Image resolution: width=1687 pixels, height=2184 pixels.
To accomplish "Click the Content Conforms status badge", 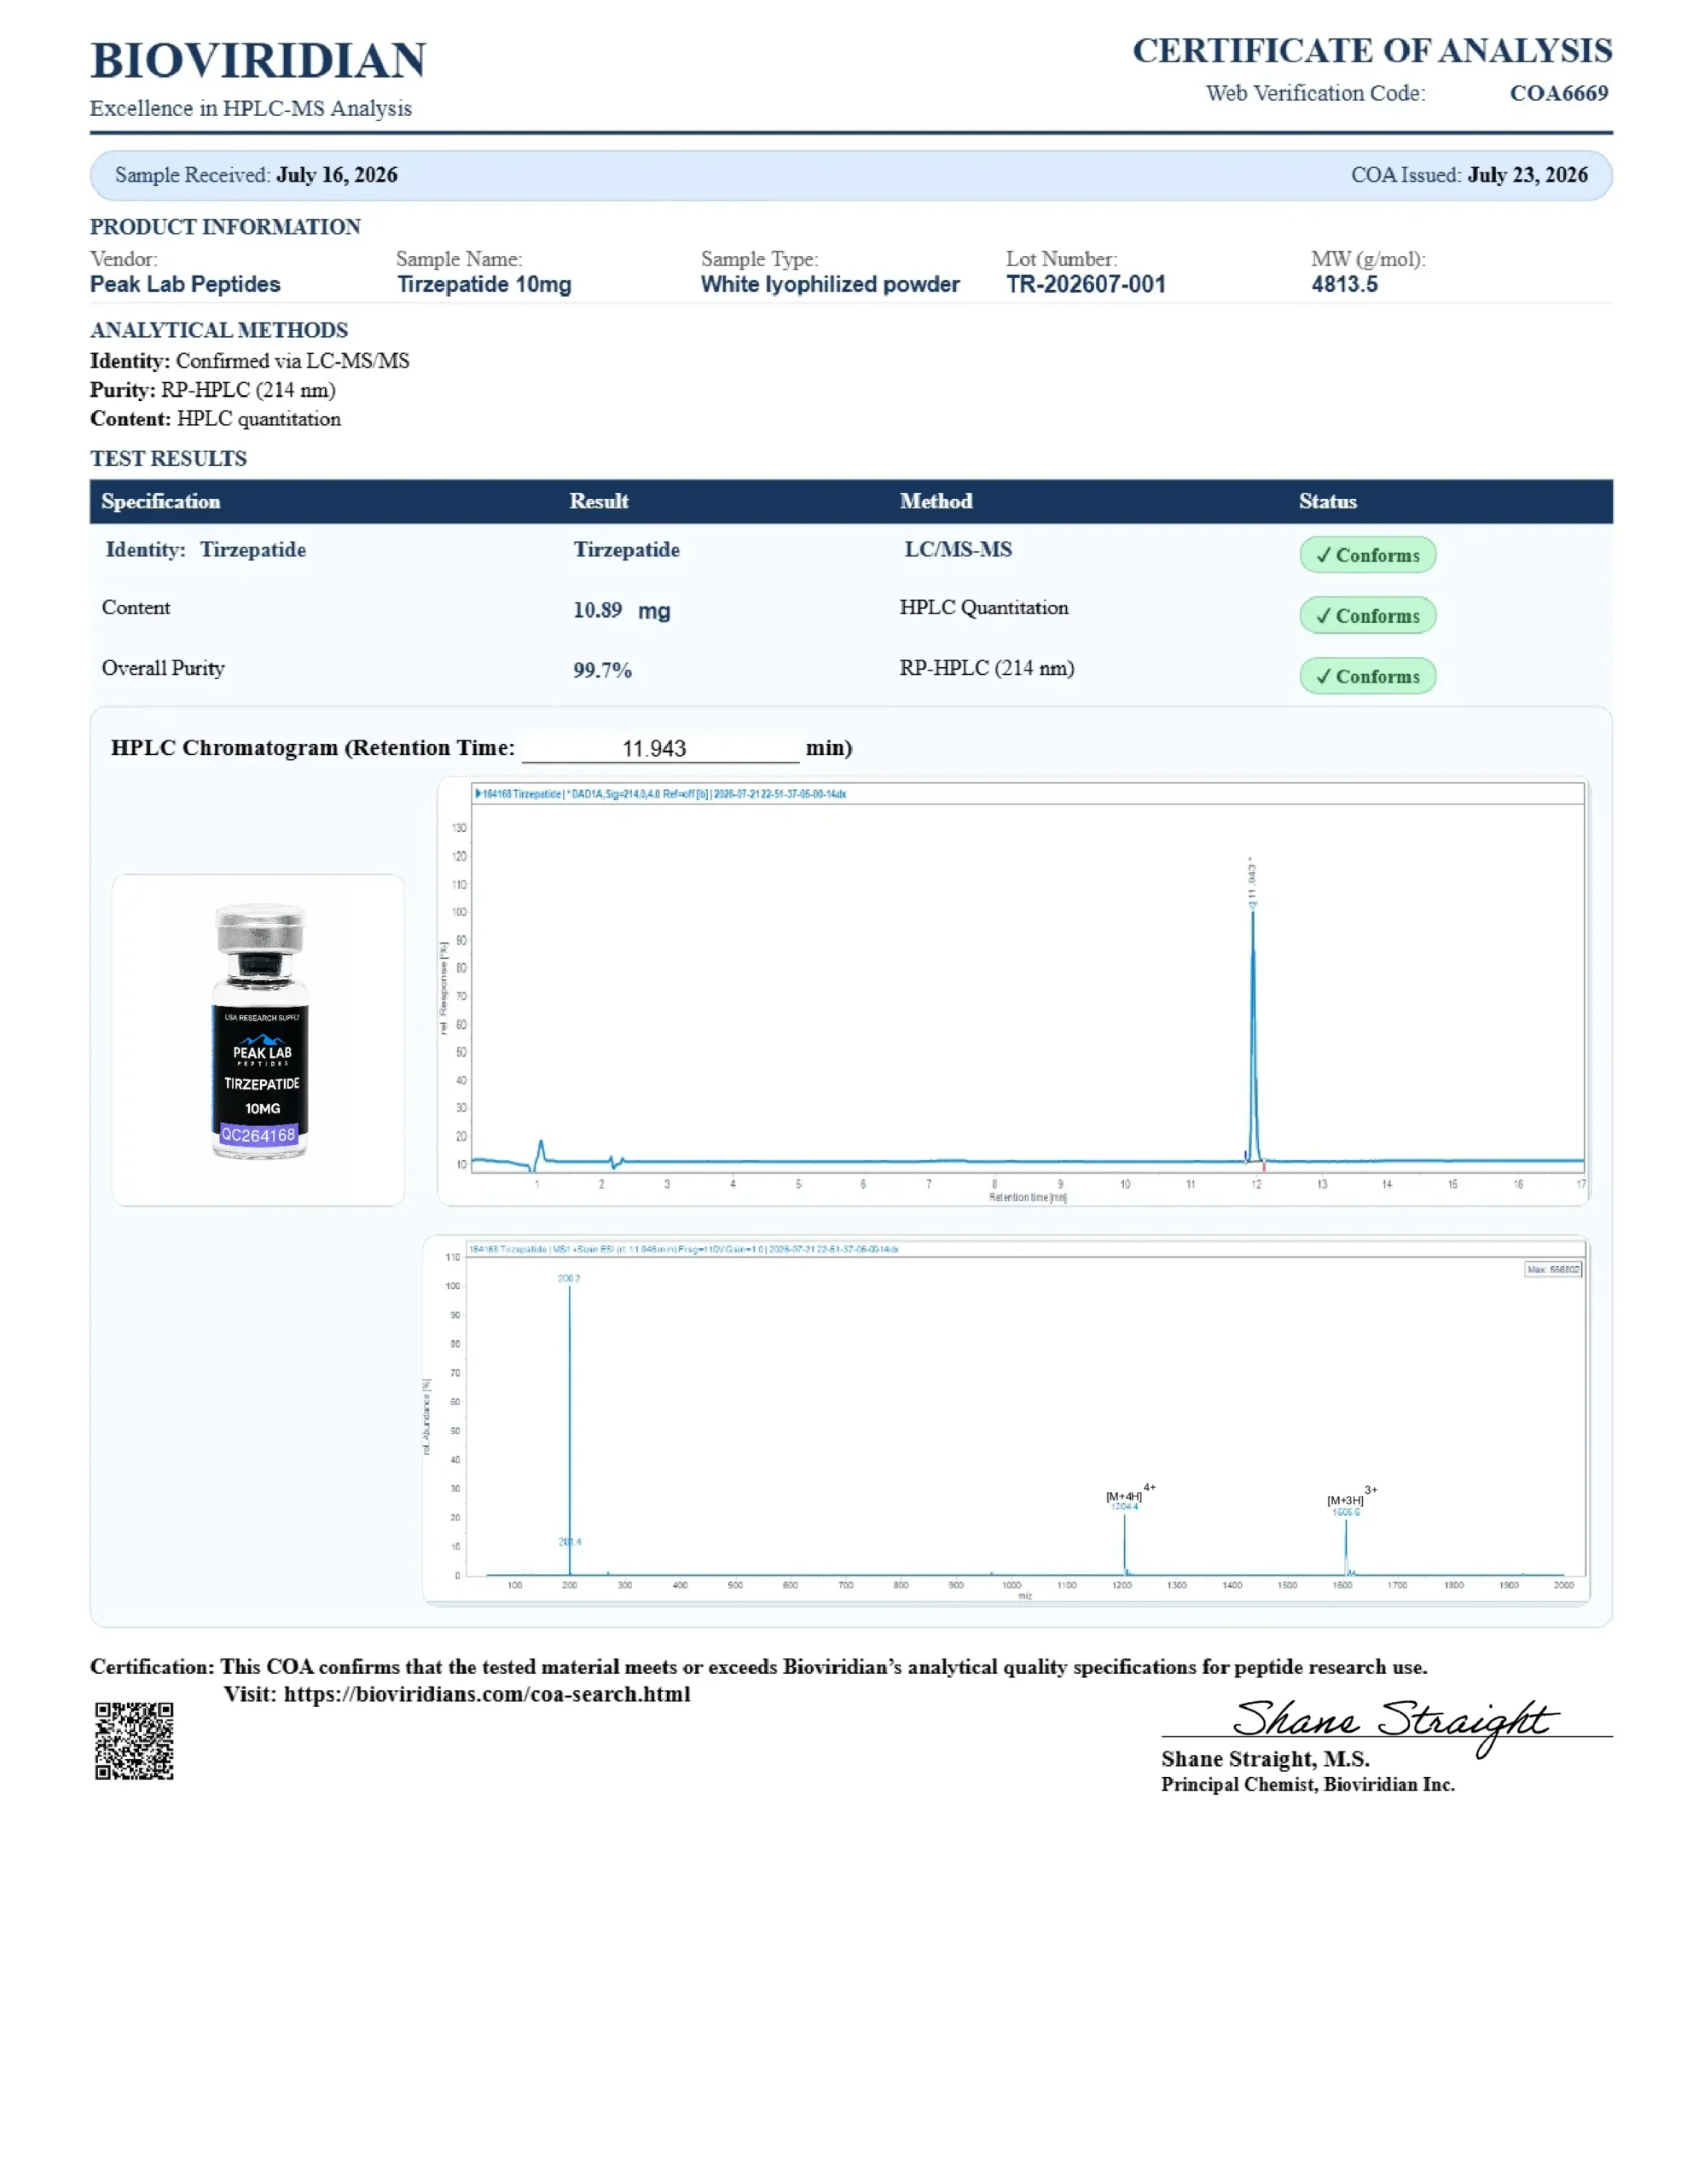I will (1367, 615).
